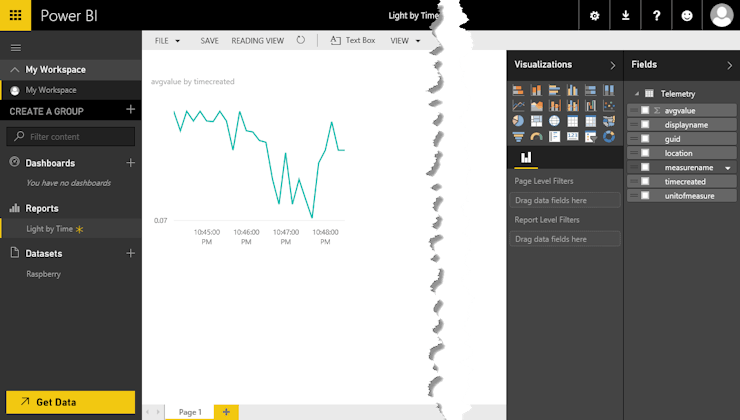Viewport: 740px width, 420px height.
Task: Select the Multi-row card visualization
Action: click(x=555, y=136)
